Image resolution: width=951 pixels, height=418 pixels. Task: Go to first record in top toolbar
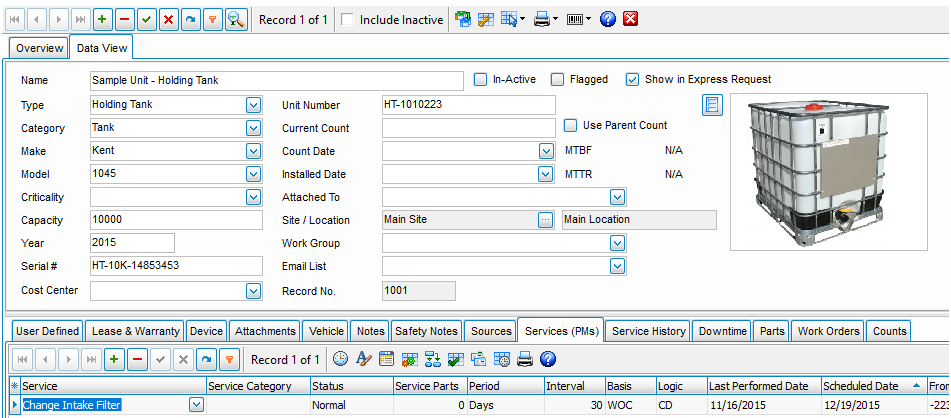pos(15,20)
